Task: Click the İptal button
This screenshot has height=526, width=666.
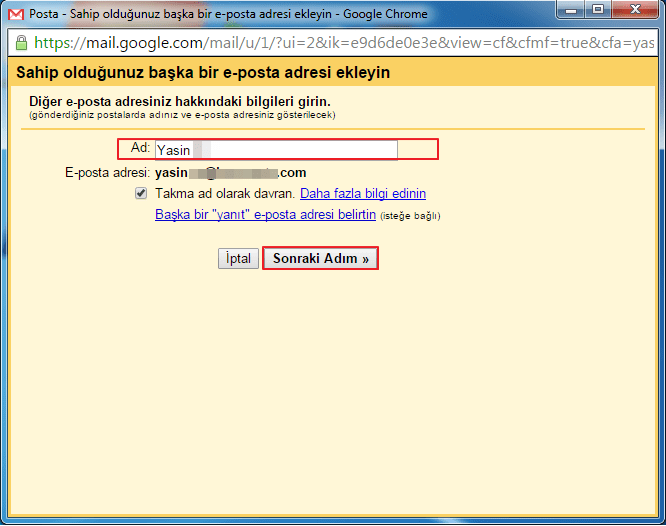Action: (x=238, y=258)
